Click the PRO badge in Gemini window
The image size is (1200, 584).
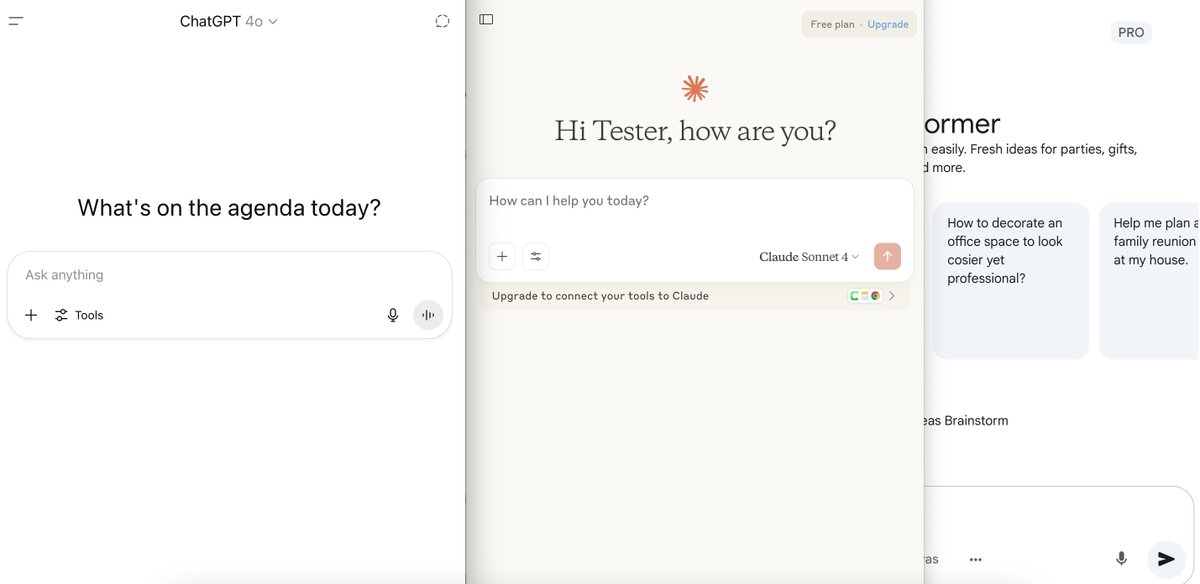[1131, 33]
